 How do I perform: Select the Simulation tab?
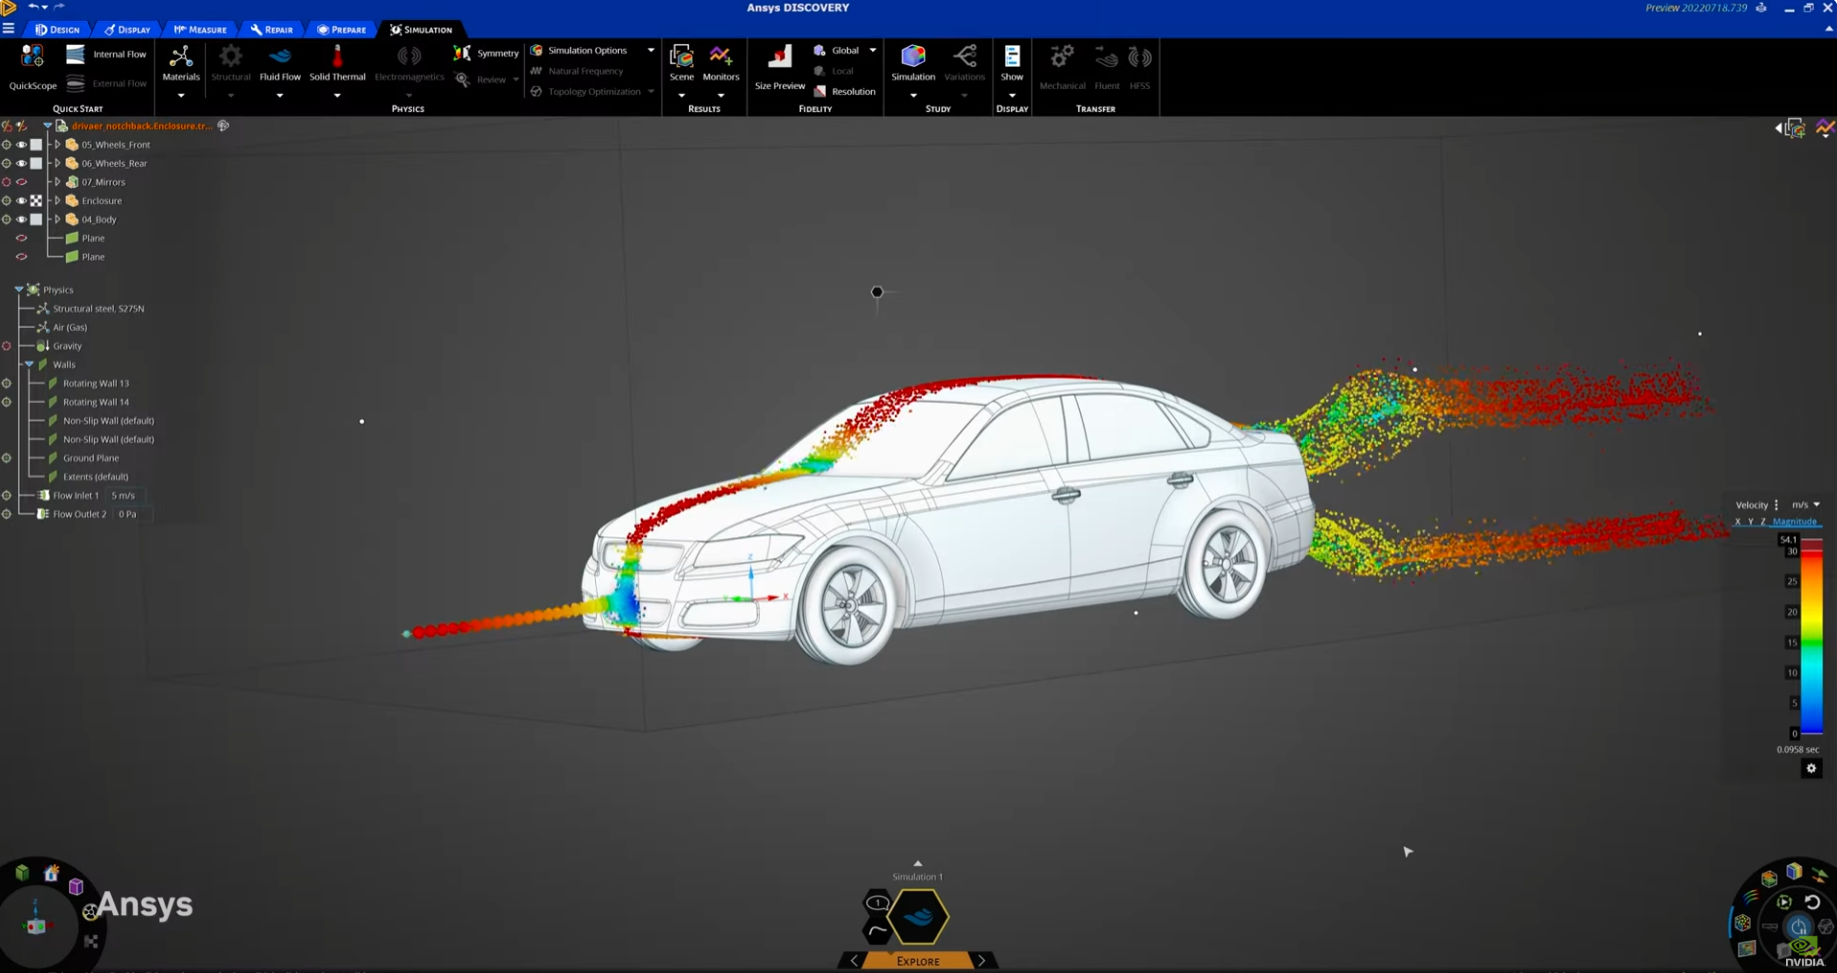click(x=421, y=29)
